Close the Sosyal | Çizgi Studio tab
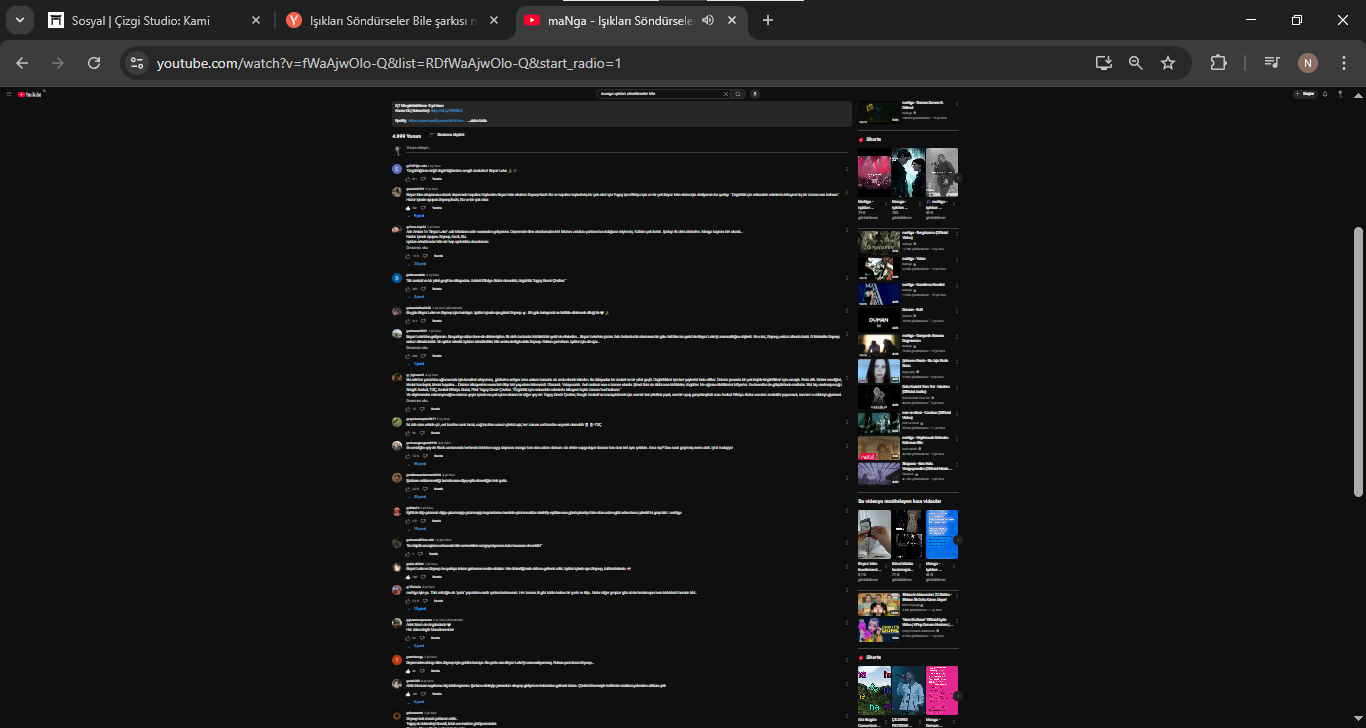 point(256,20)
